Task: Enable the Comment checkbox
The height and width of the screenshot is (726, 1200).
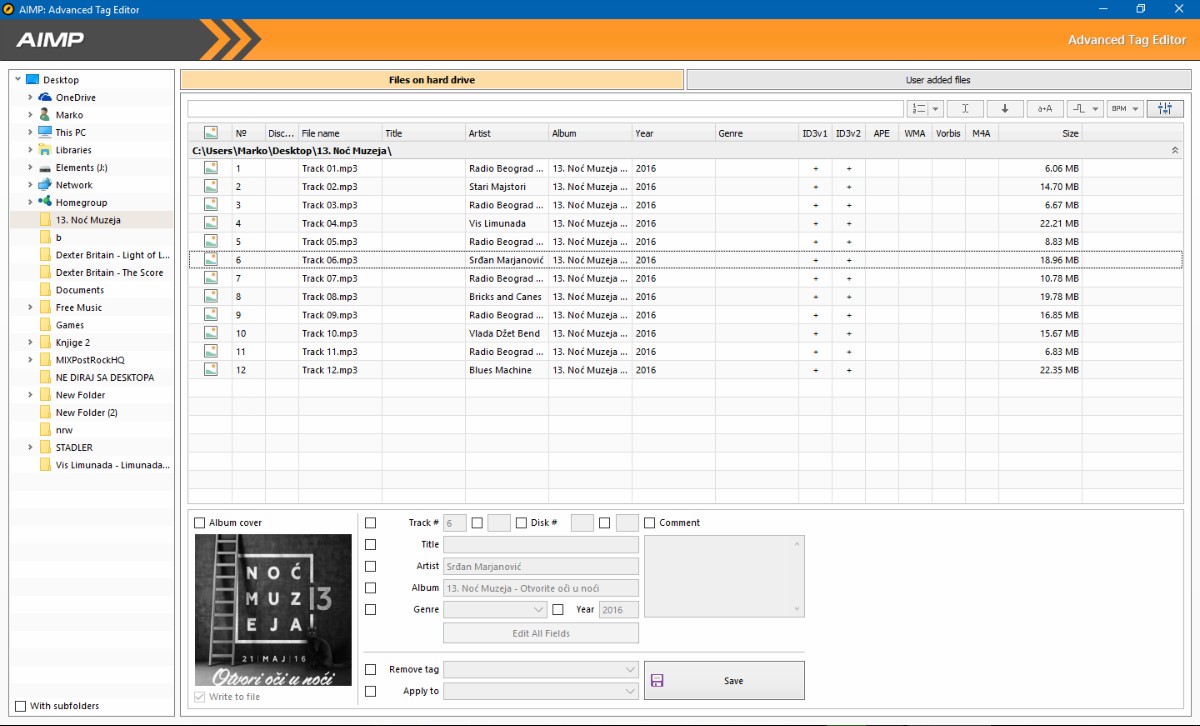Action: (650, 522)
